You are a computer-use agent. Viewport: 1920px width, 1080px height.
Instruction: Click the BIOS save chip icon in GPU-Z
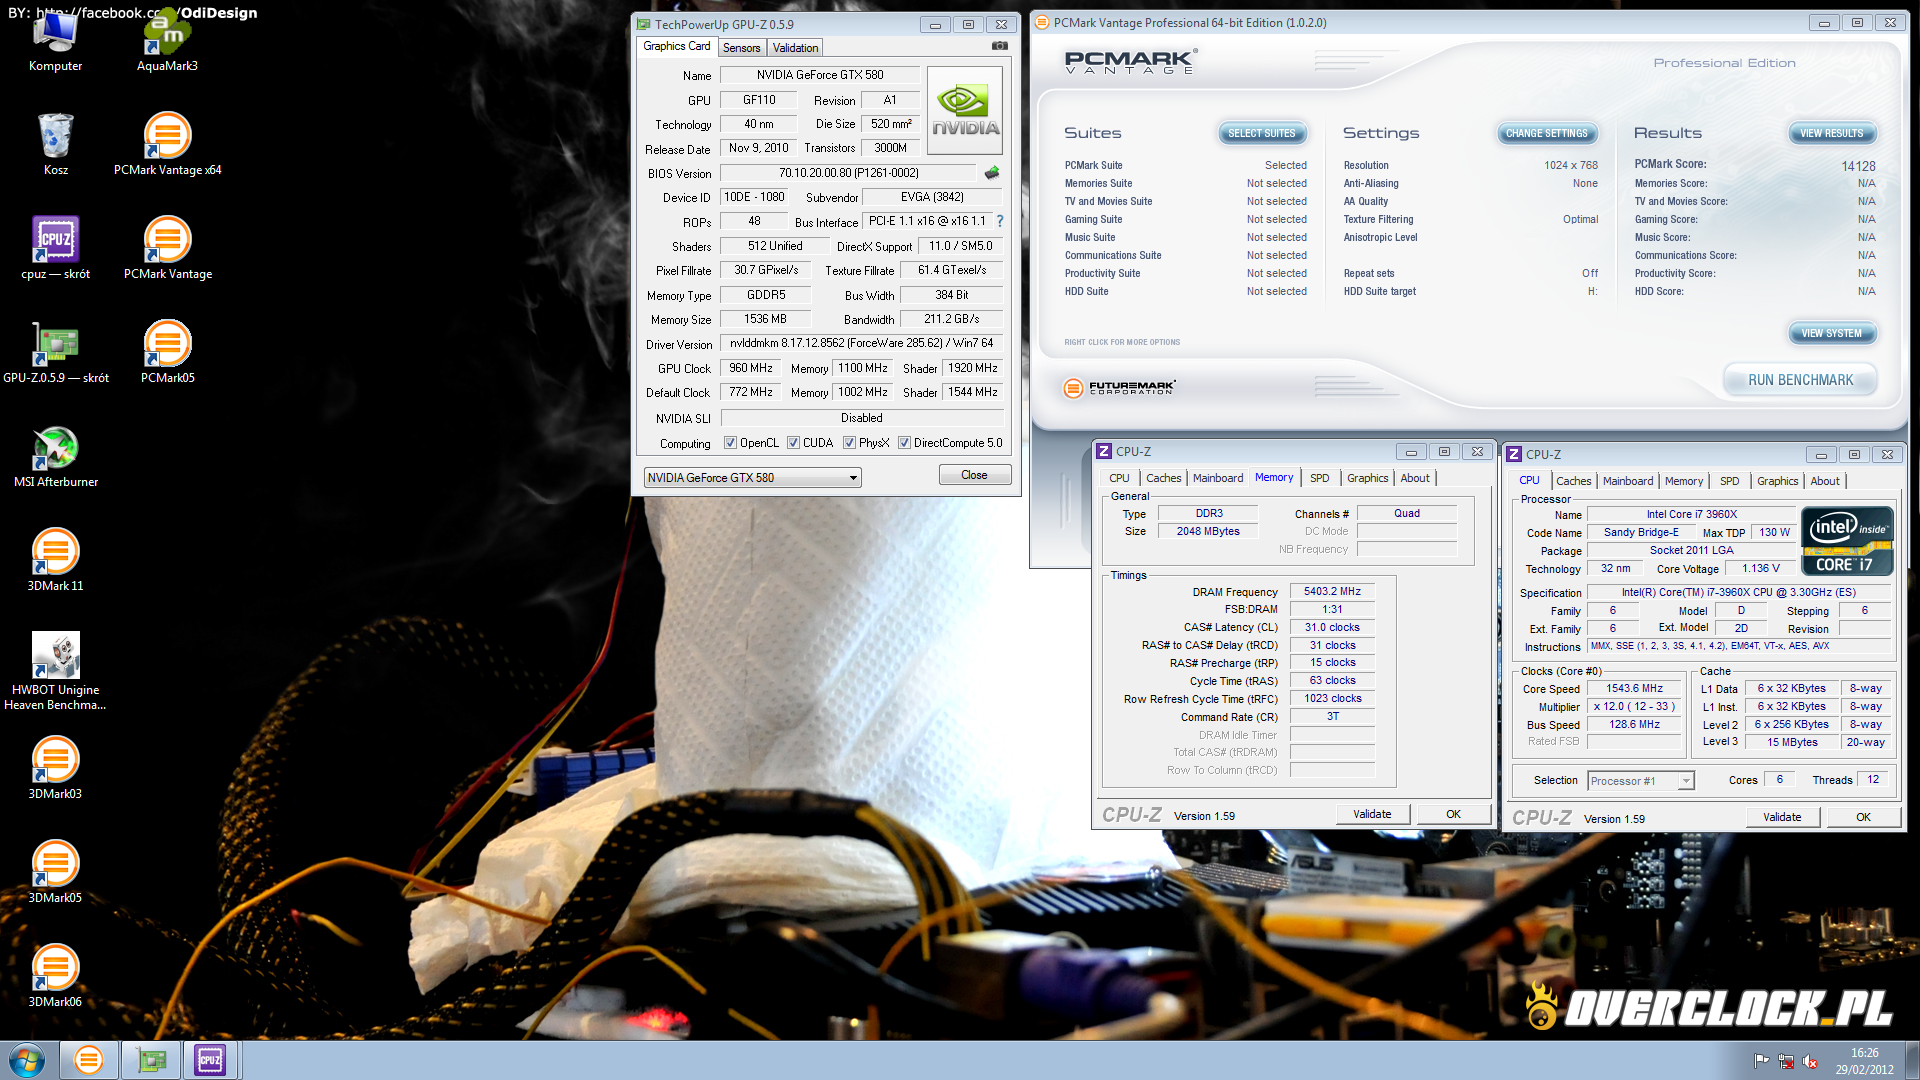[x=992, y=173]
